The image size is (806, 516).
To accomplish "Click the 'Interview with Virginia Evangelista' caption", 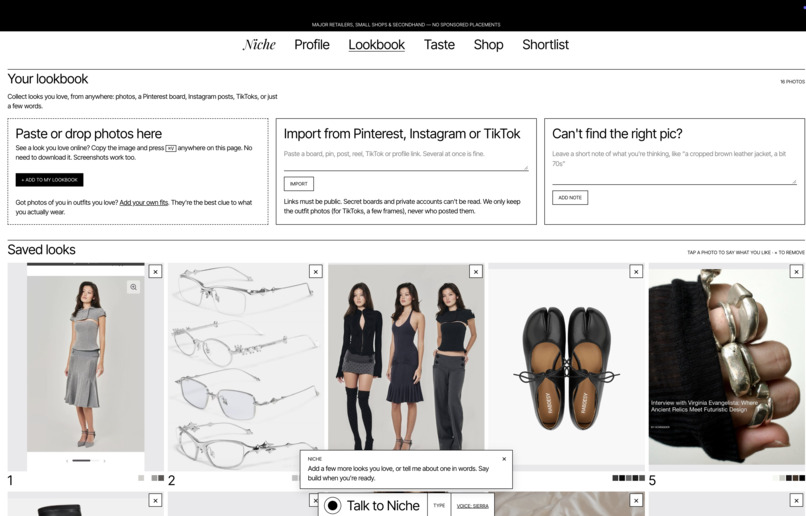I will point(705,406).
